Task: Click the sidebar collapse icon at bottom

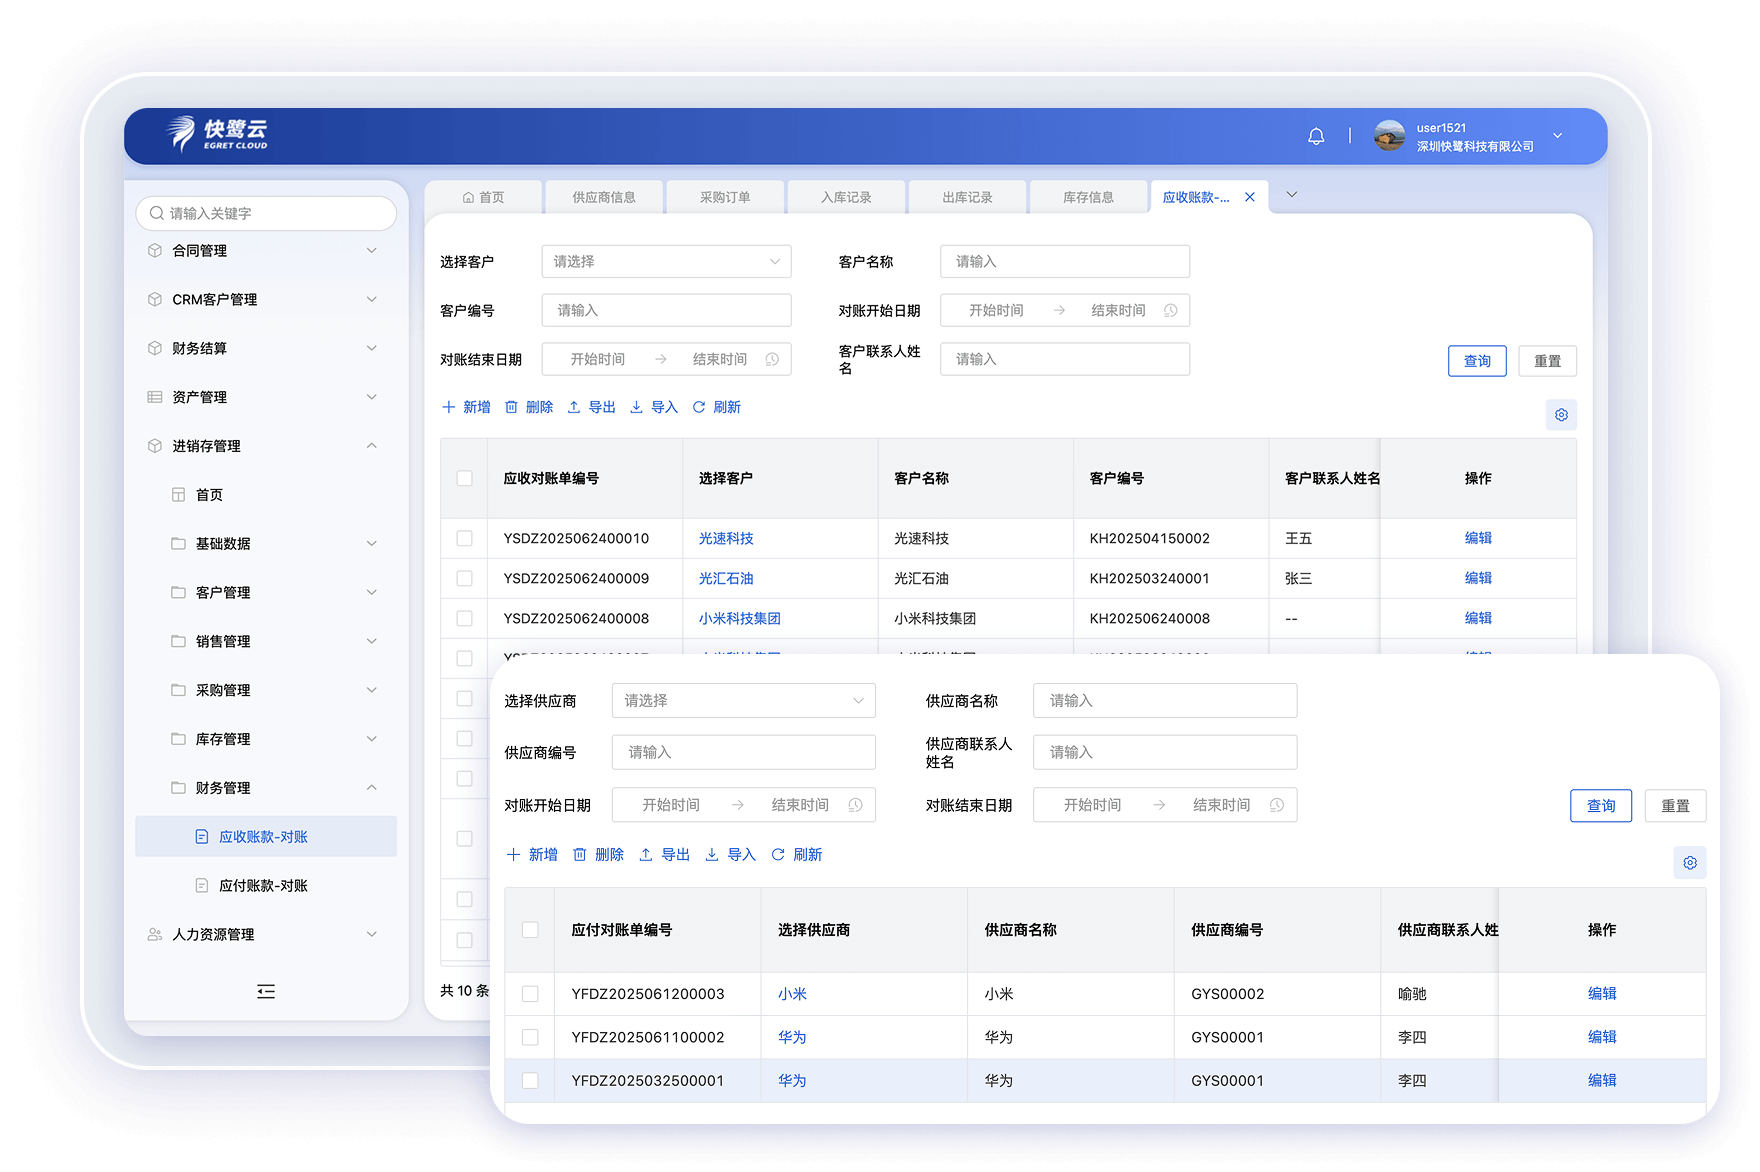Action: pos(266,991)
